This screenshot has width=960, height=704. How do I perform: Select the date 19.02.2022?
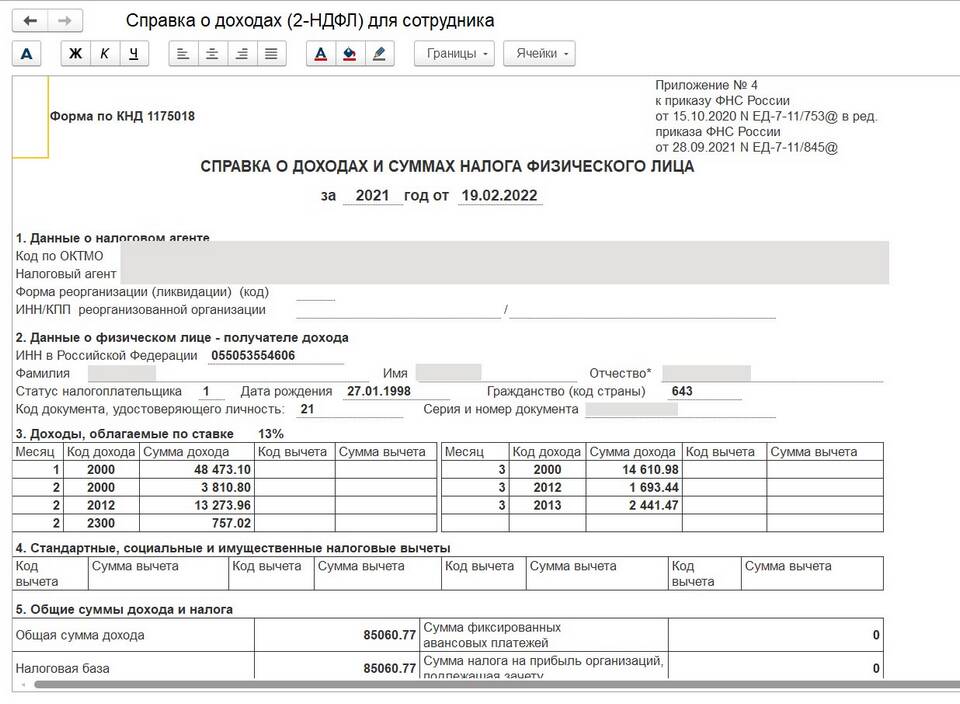500,195
